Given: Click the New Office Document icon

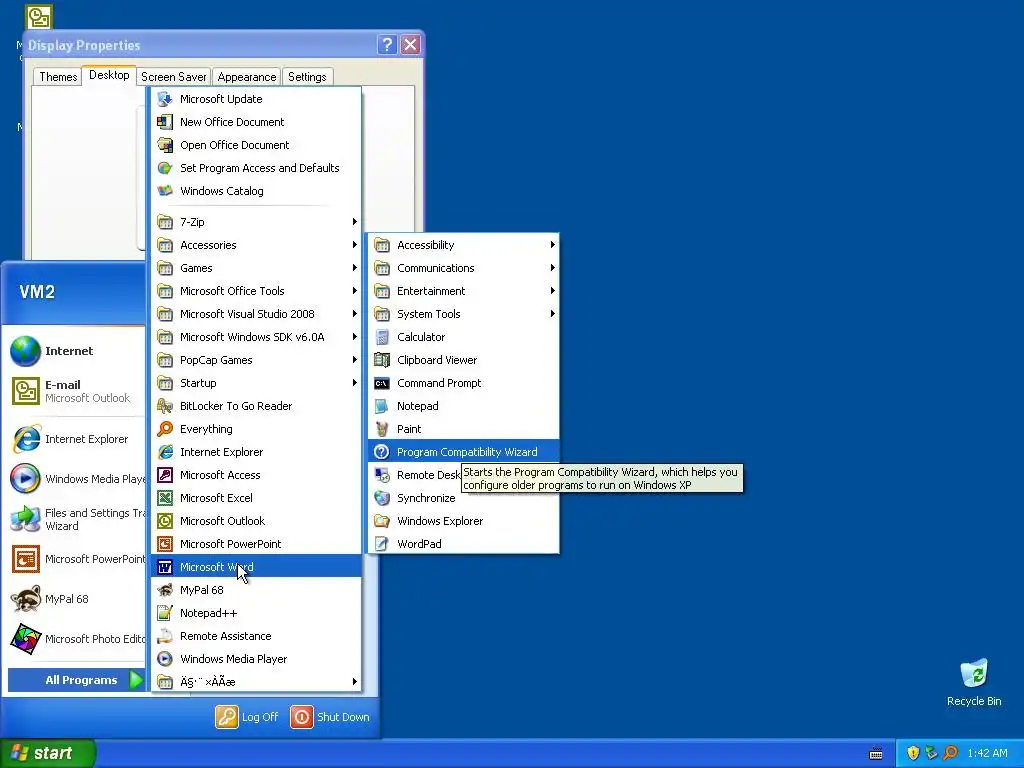Looking at the screenshot, I should [x=165, y=122].
